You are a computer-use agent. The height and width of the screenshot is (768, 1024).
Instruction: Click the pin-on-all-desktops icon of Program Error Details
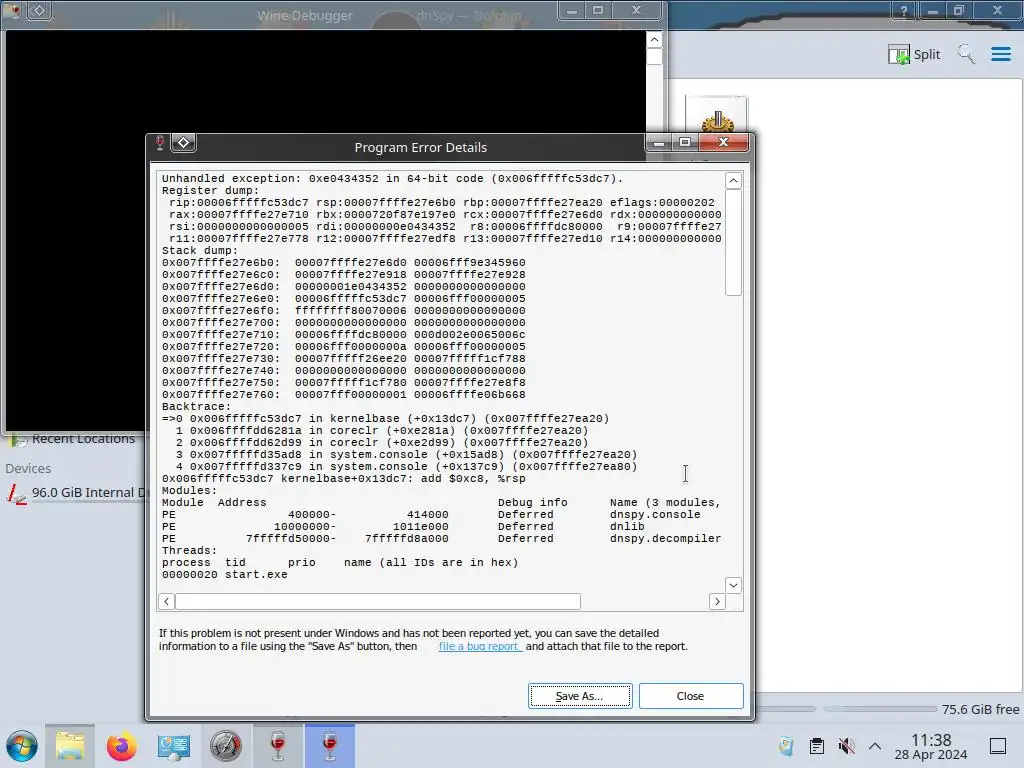pos(184,142)
